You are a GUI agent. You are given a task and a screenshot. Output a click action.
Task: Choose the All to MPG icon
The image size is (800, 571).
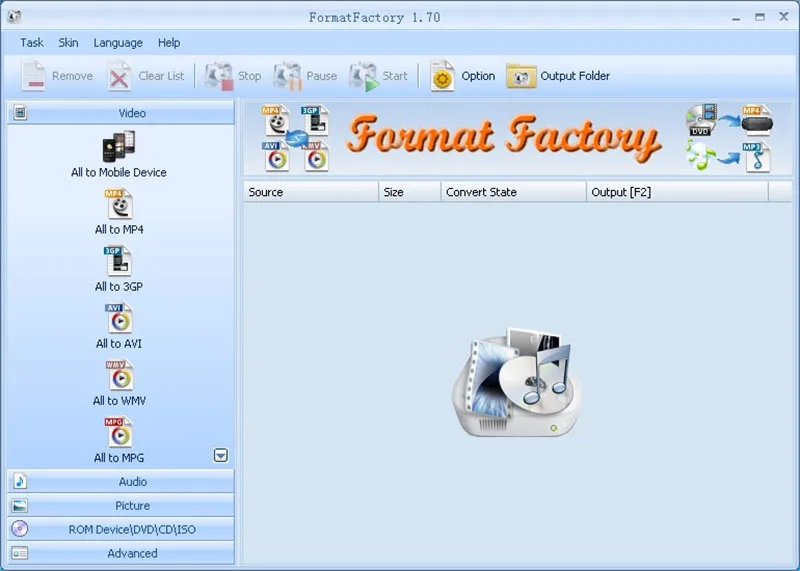point(119,433)
